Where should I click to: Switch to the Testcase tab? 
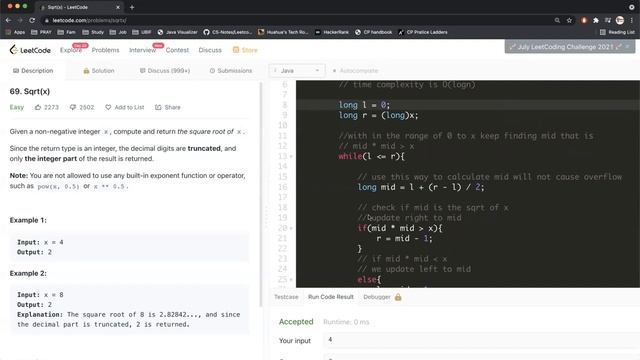point(286,297)
